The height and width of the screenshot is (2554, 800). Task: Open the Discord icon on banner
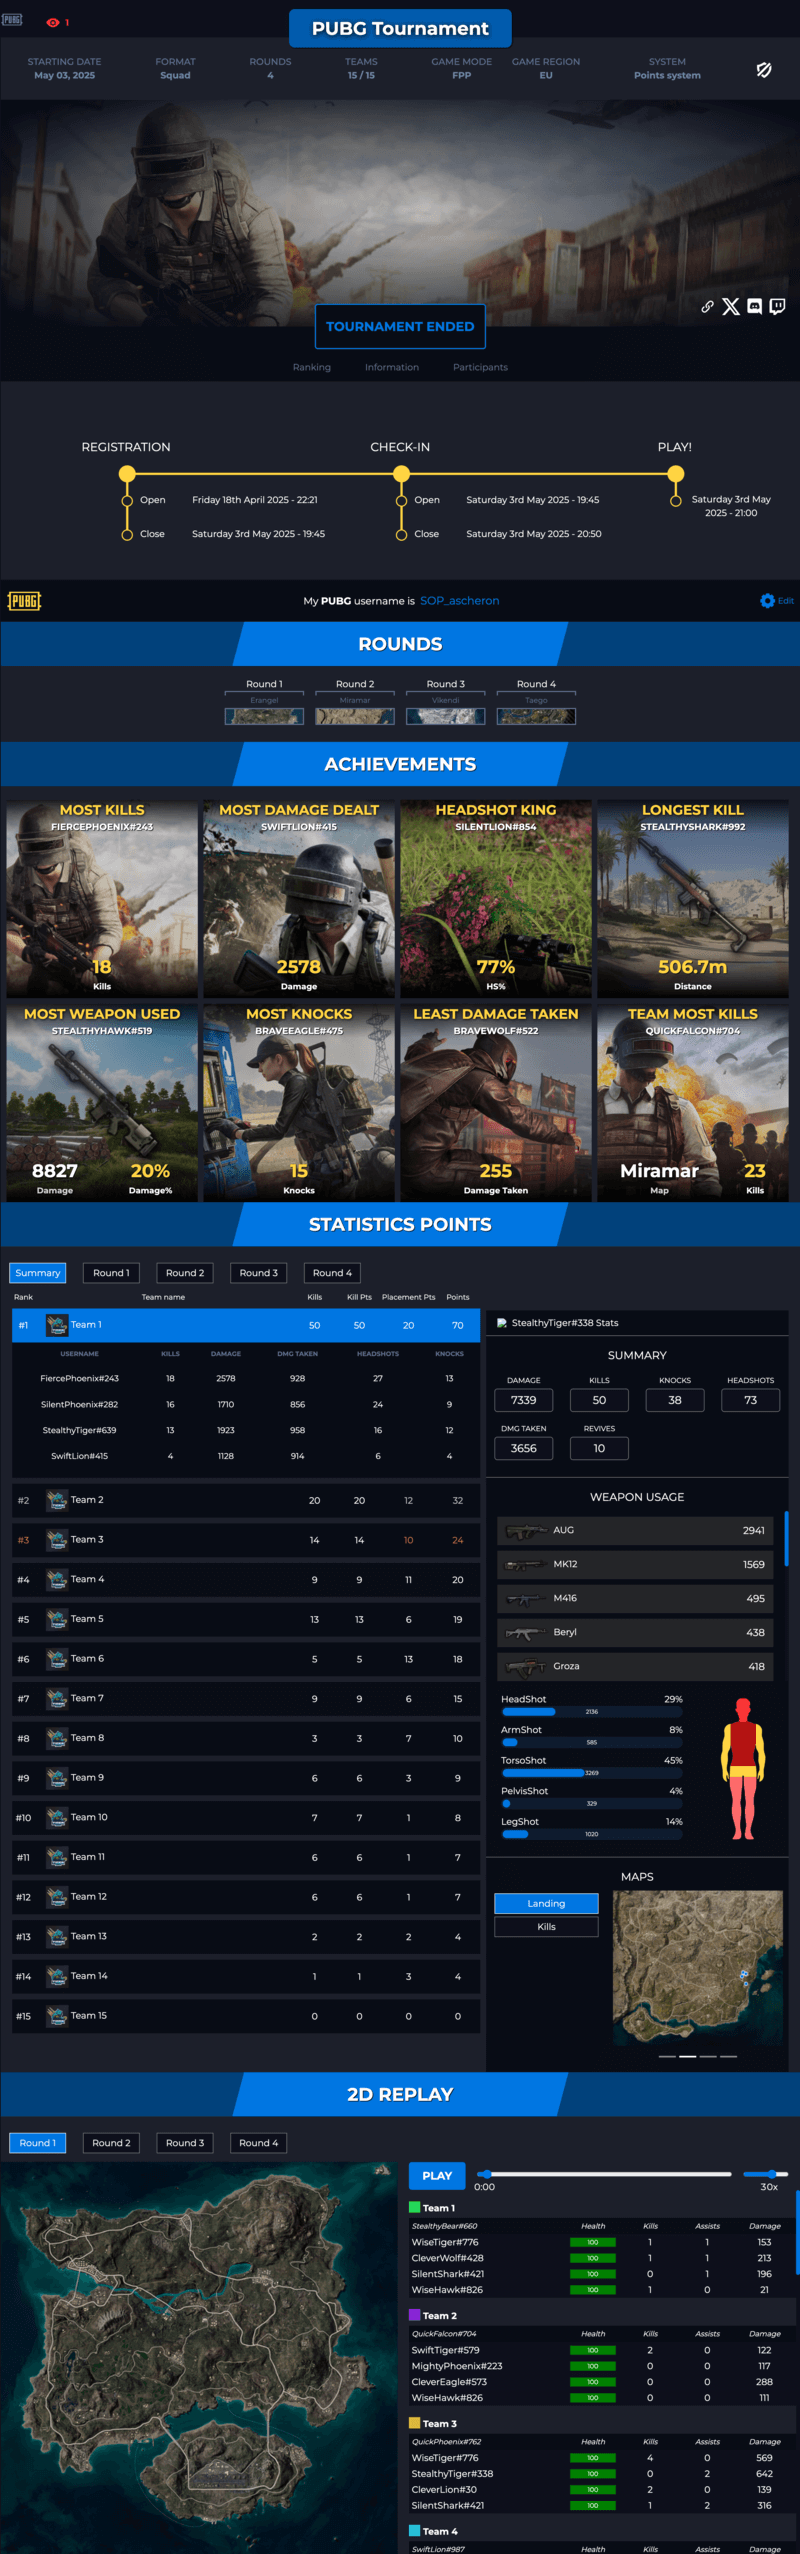coord(754,307)
